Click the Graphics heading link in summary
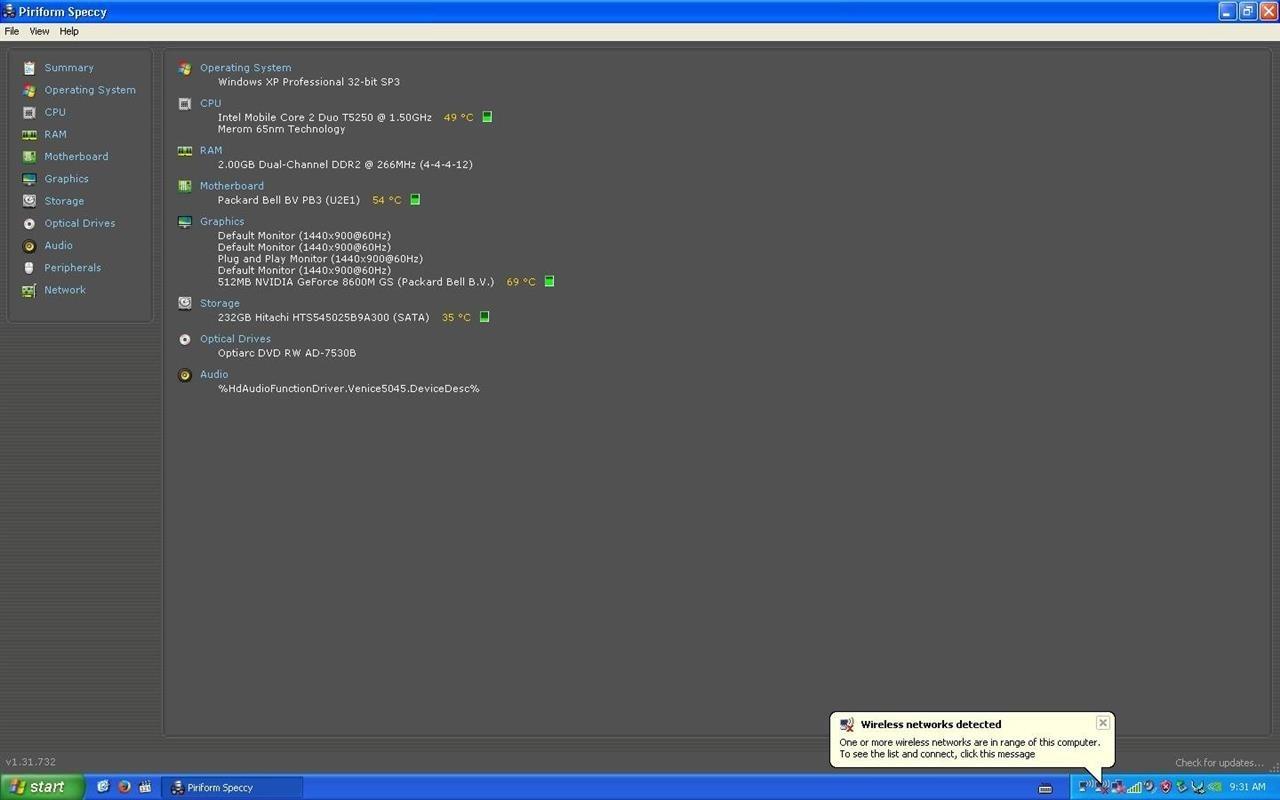 tap(222, 222)
